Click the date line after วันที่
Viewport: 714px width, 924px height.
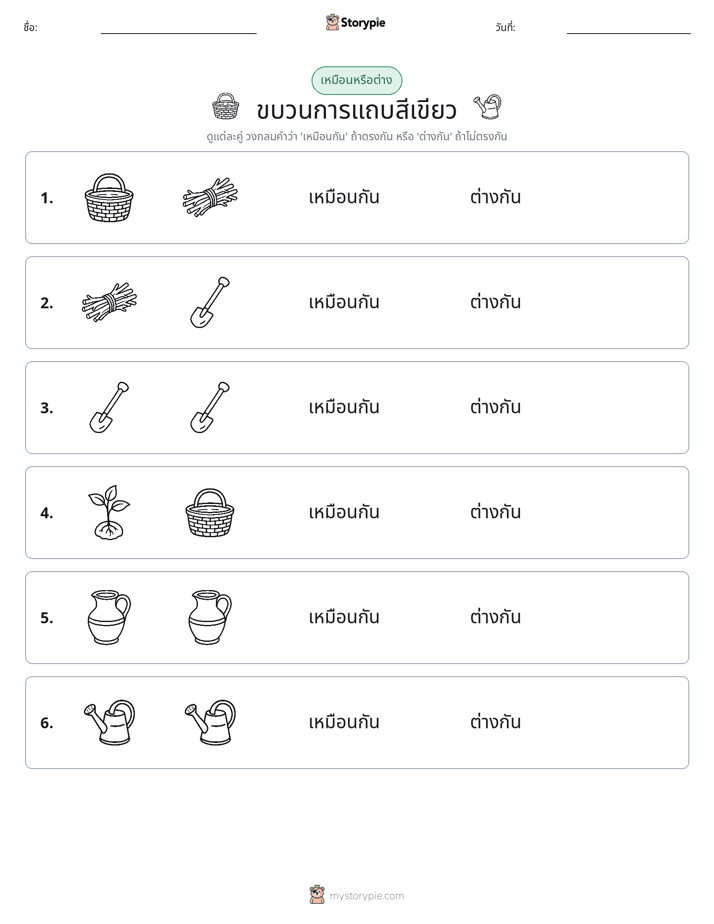point(629,29)
